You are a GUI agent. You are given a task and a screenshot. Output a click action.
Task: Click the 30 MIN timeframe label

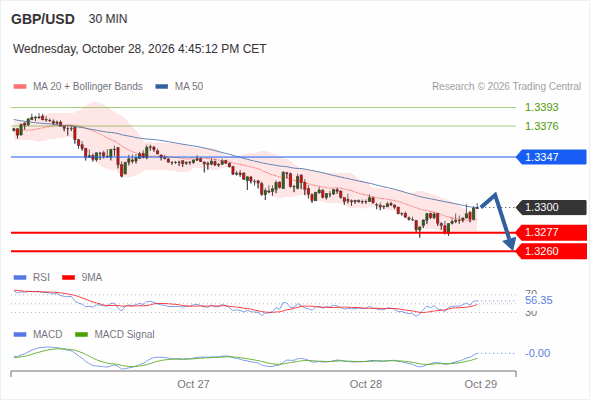108,19
